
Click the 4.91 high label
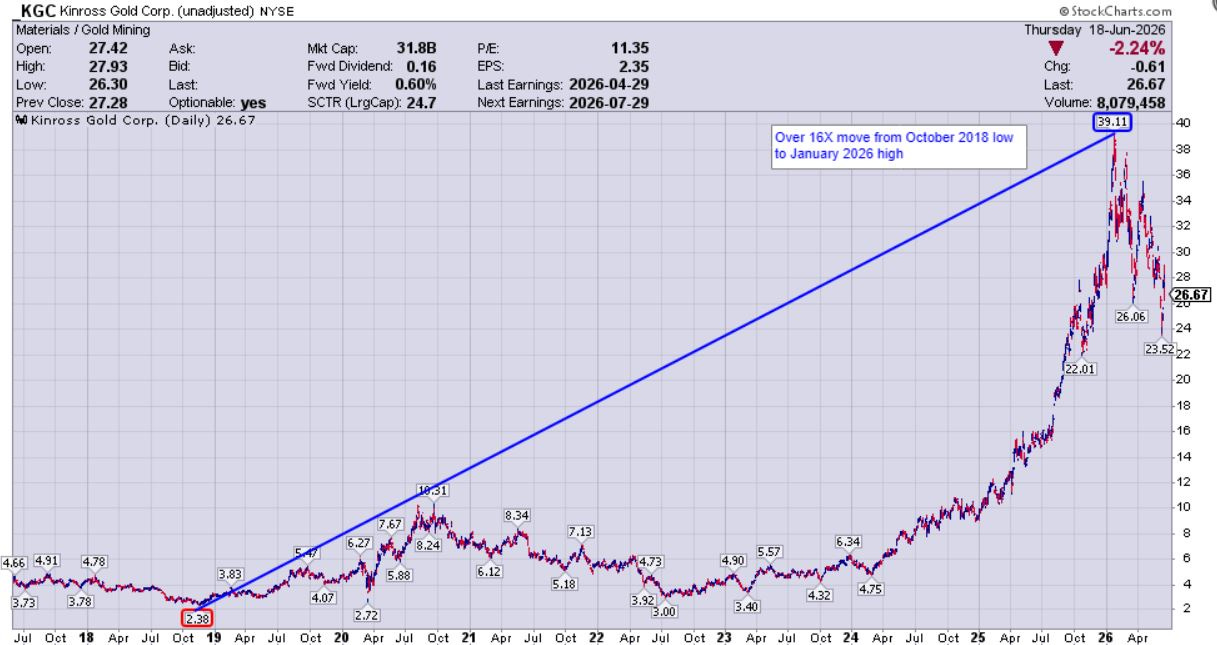coord(49,560)
